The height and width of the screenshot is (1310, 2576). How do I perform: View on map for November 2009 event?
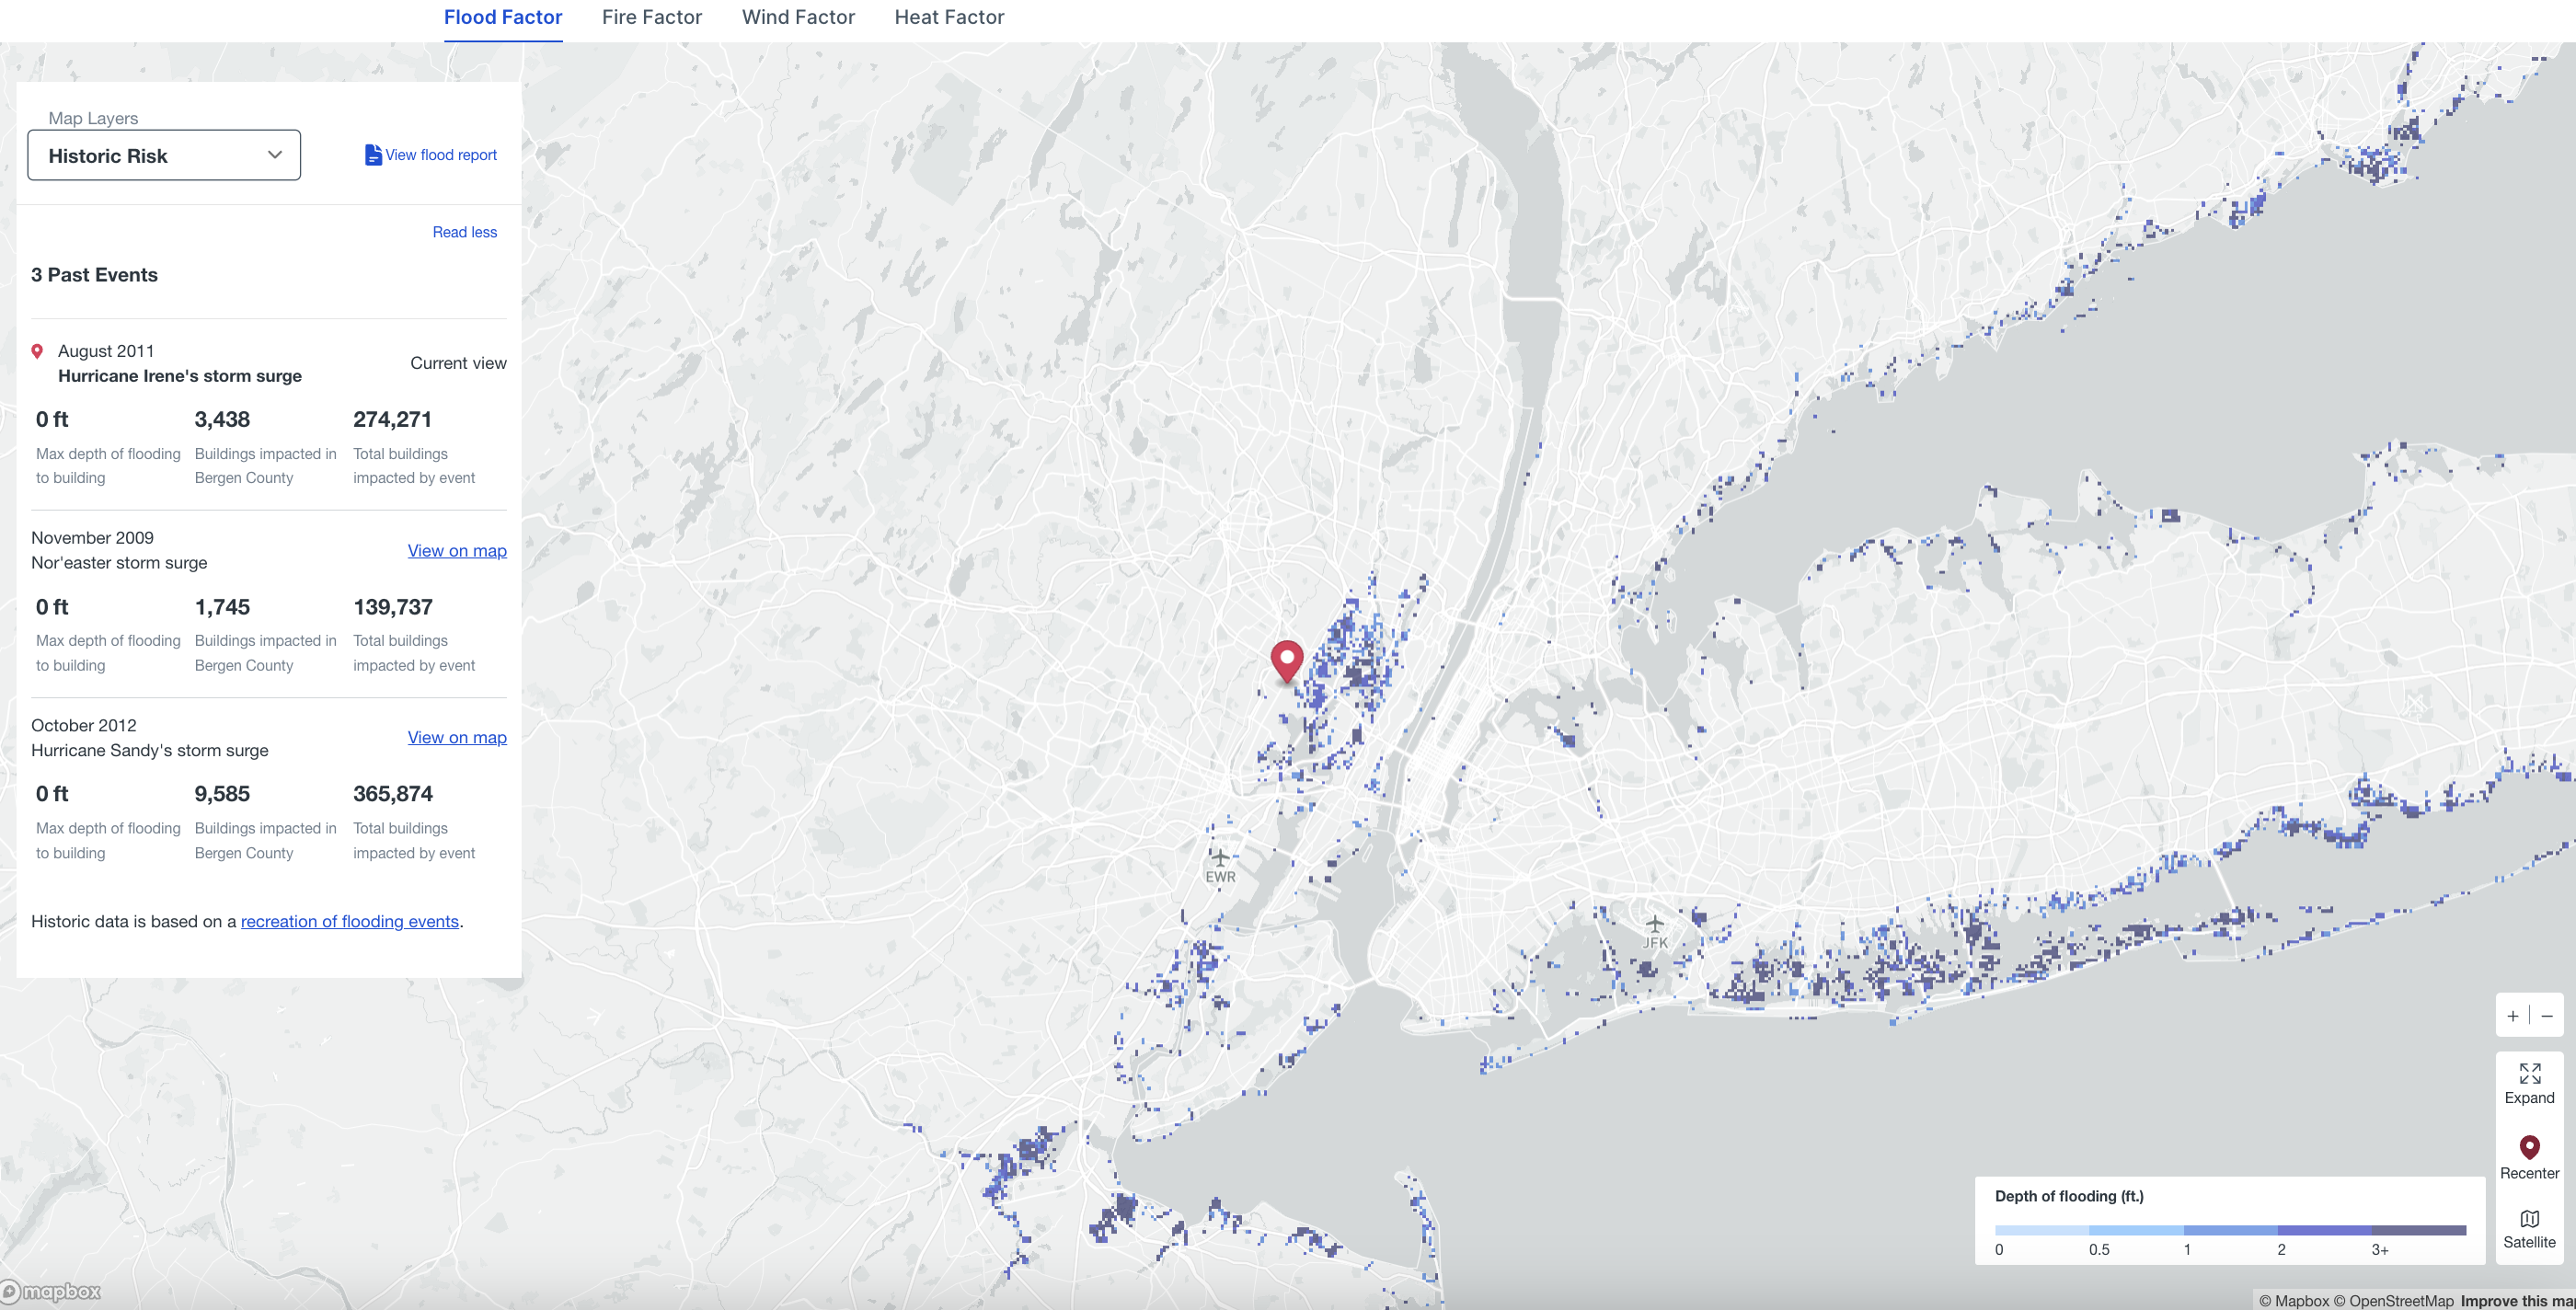(x=456, y=550)
